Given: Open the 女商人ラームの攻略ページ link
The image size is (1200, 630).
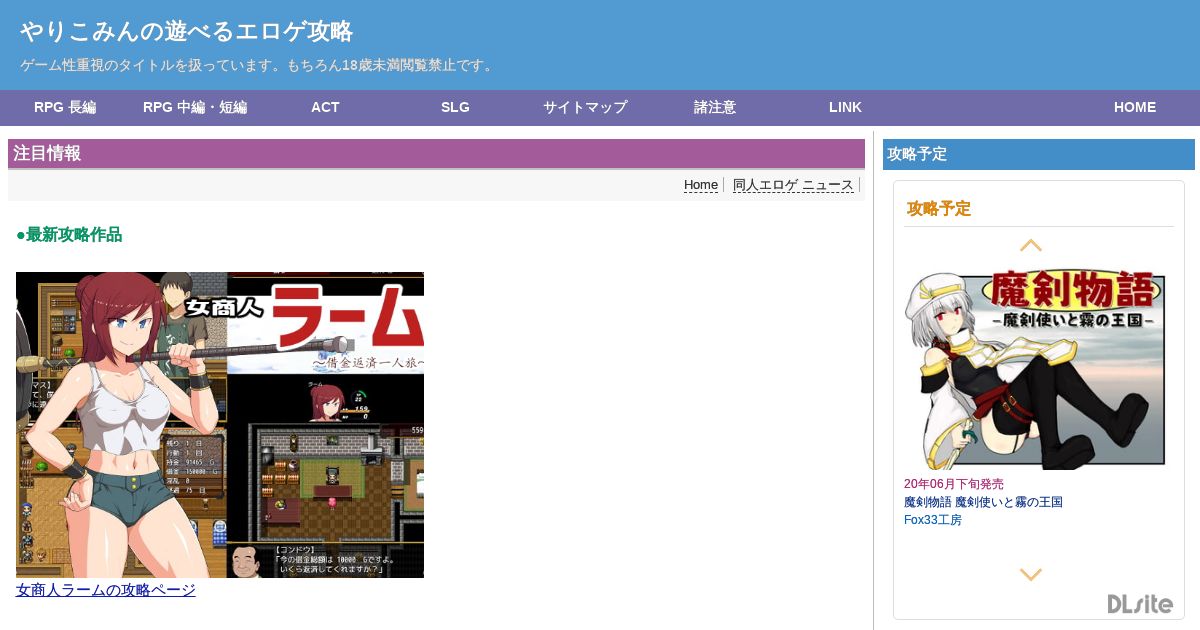Looking at the screenshot, I should (106, 590).
